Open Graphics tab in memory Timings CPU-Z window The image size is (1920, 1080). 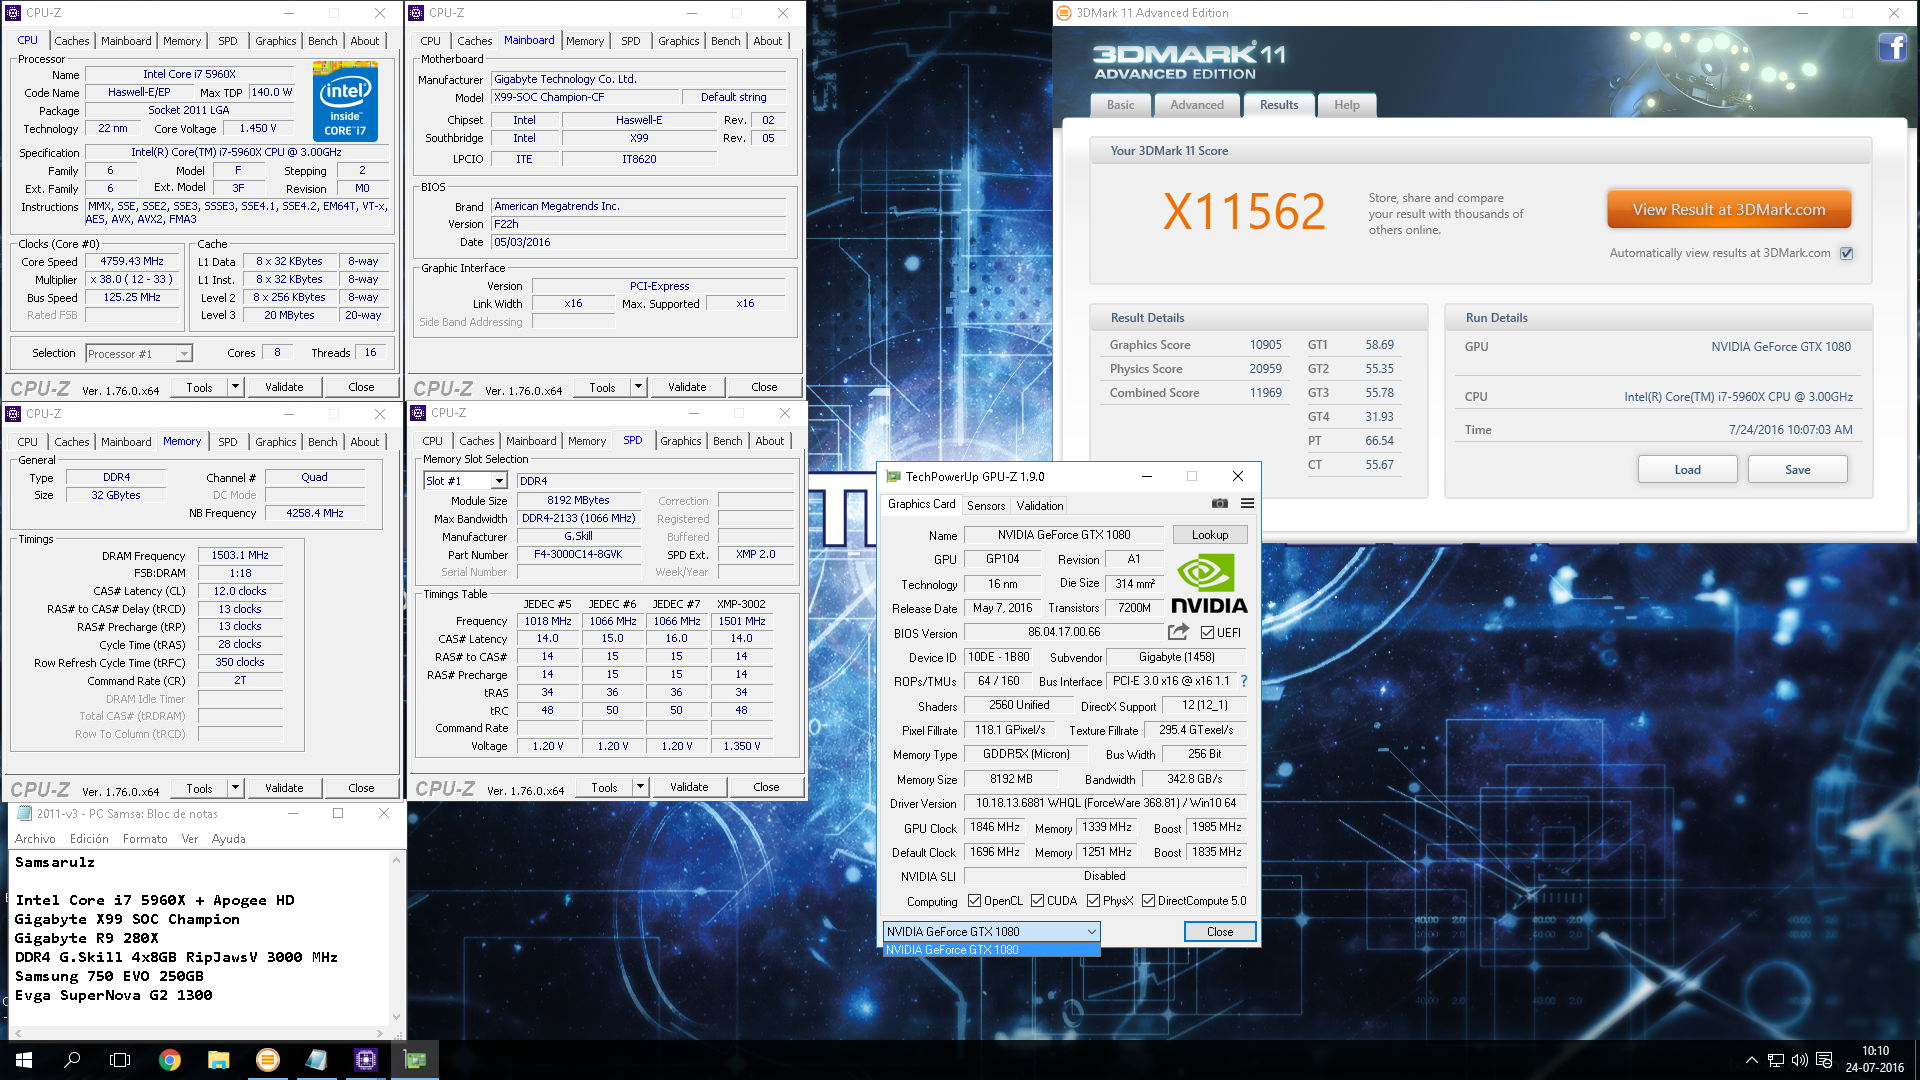pyautogui.click(x=275, y=442)
